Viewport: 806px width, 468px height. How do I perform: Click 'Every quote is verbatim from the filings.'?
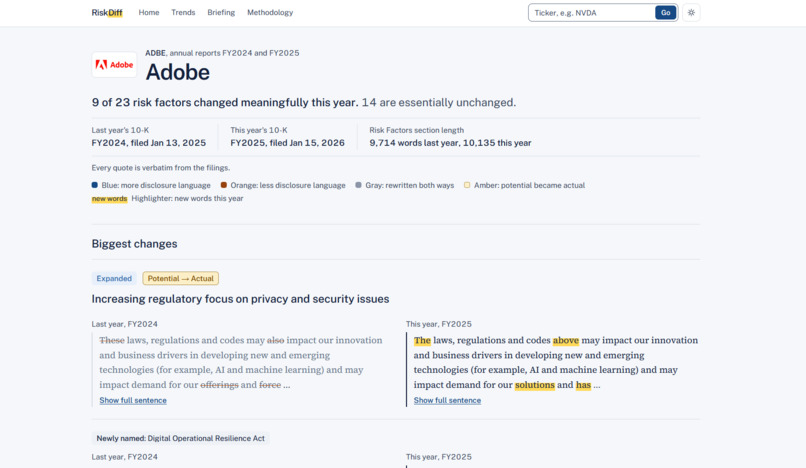(x=160, y=168)
